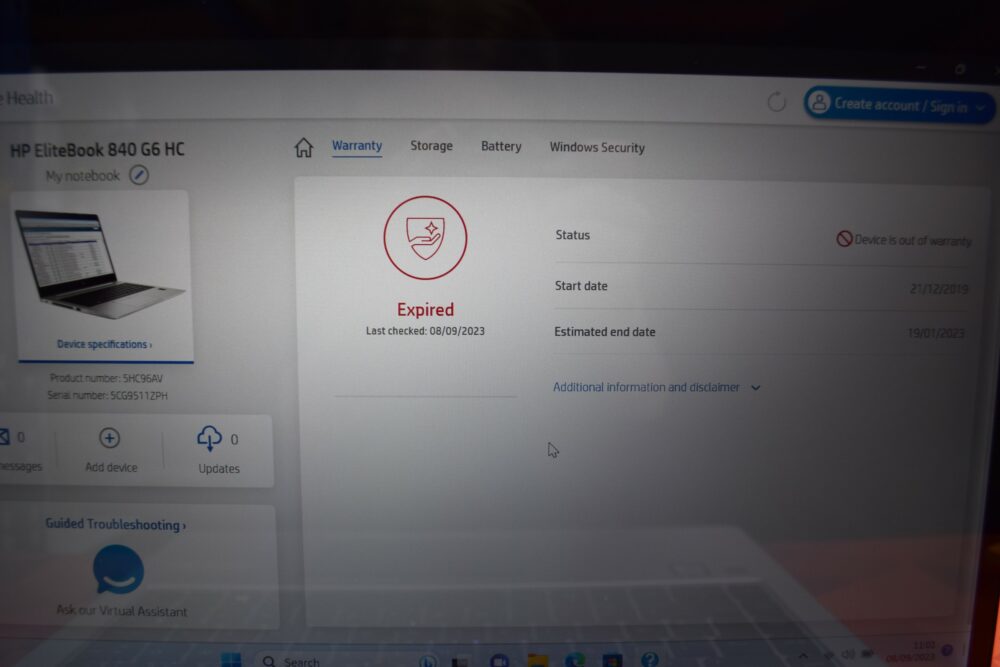Open the Updates cloud download icon
This screenshot has height=667, width=1000.
click(x=209, y=438)
